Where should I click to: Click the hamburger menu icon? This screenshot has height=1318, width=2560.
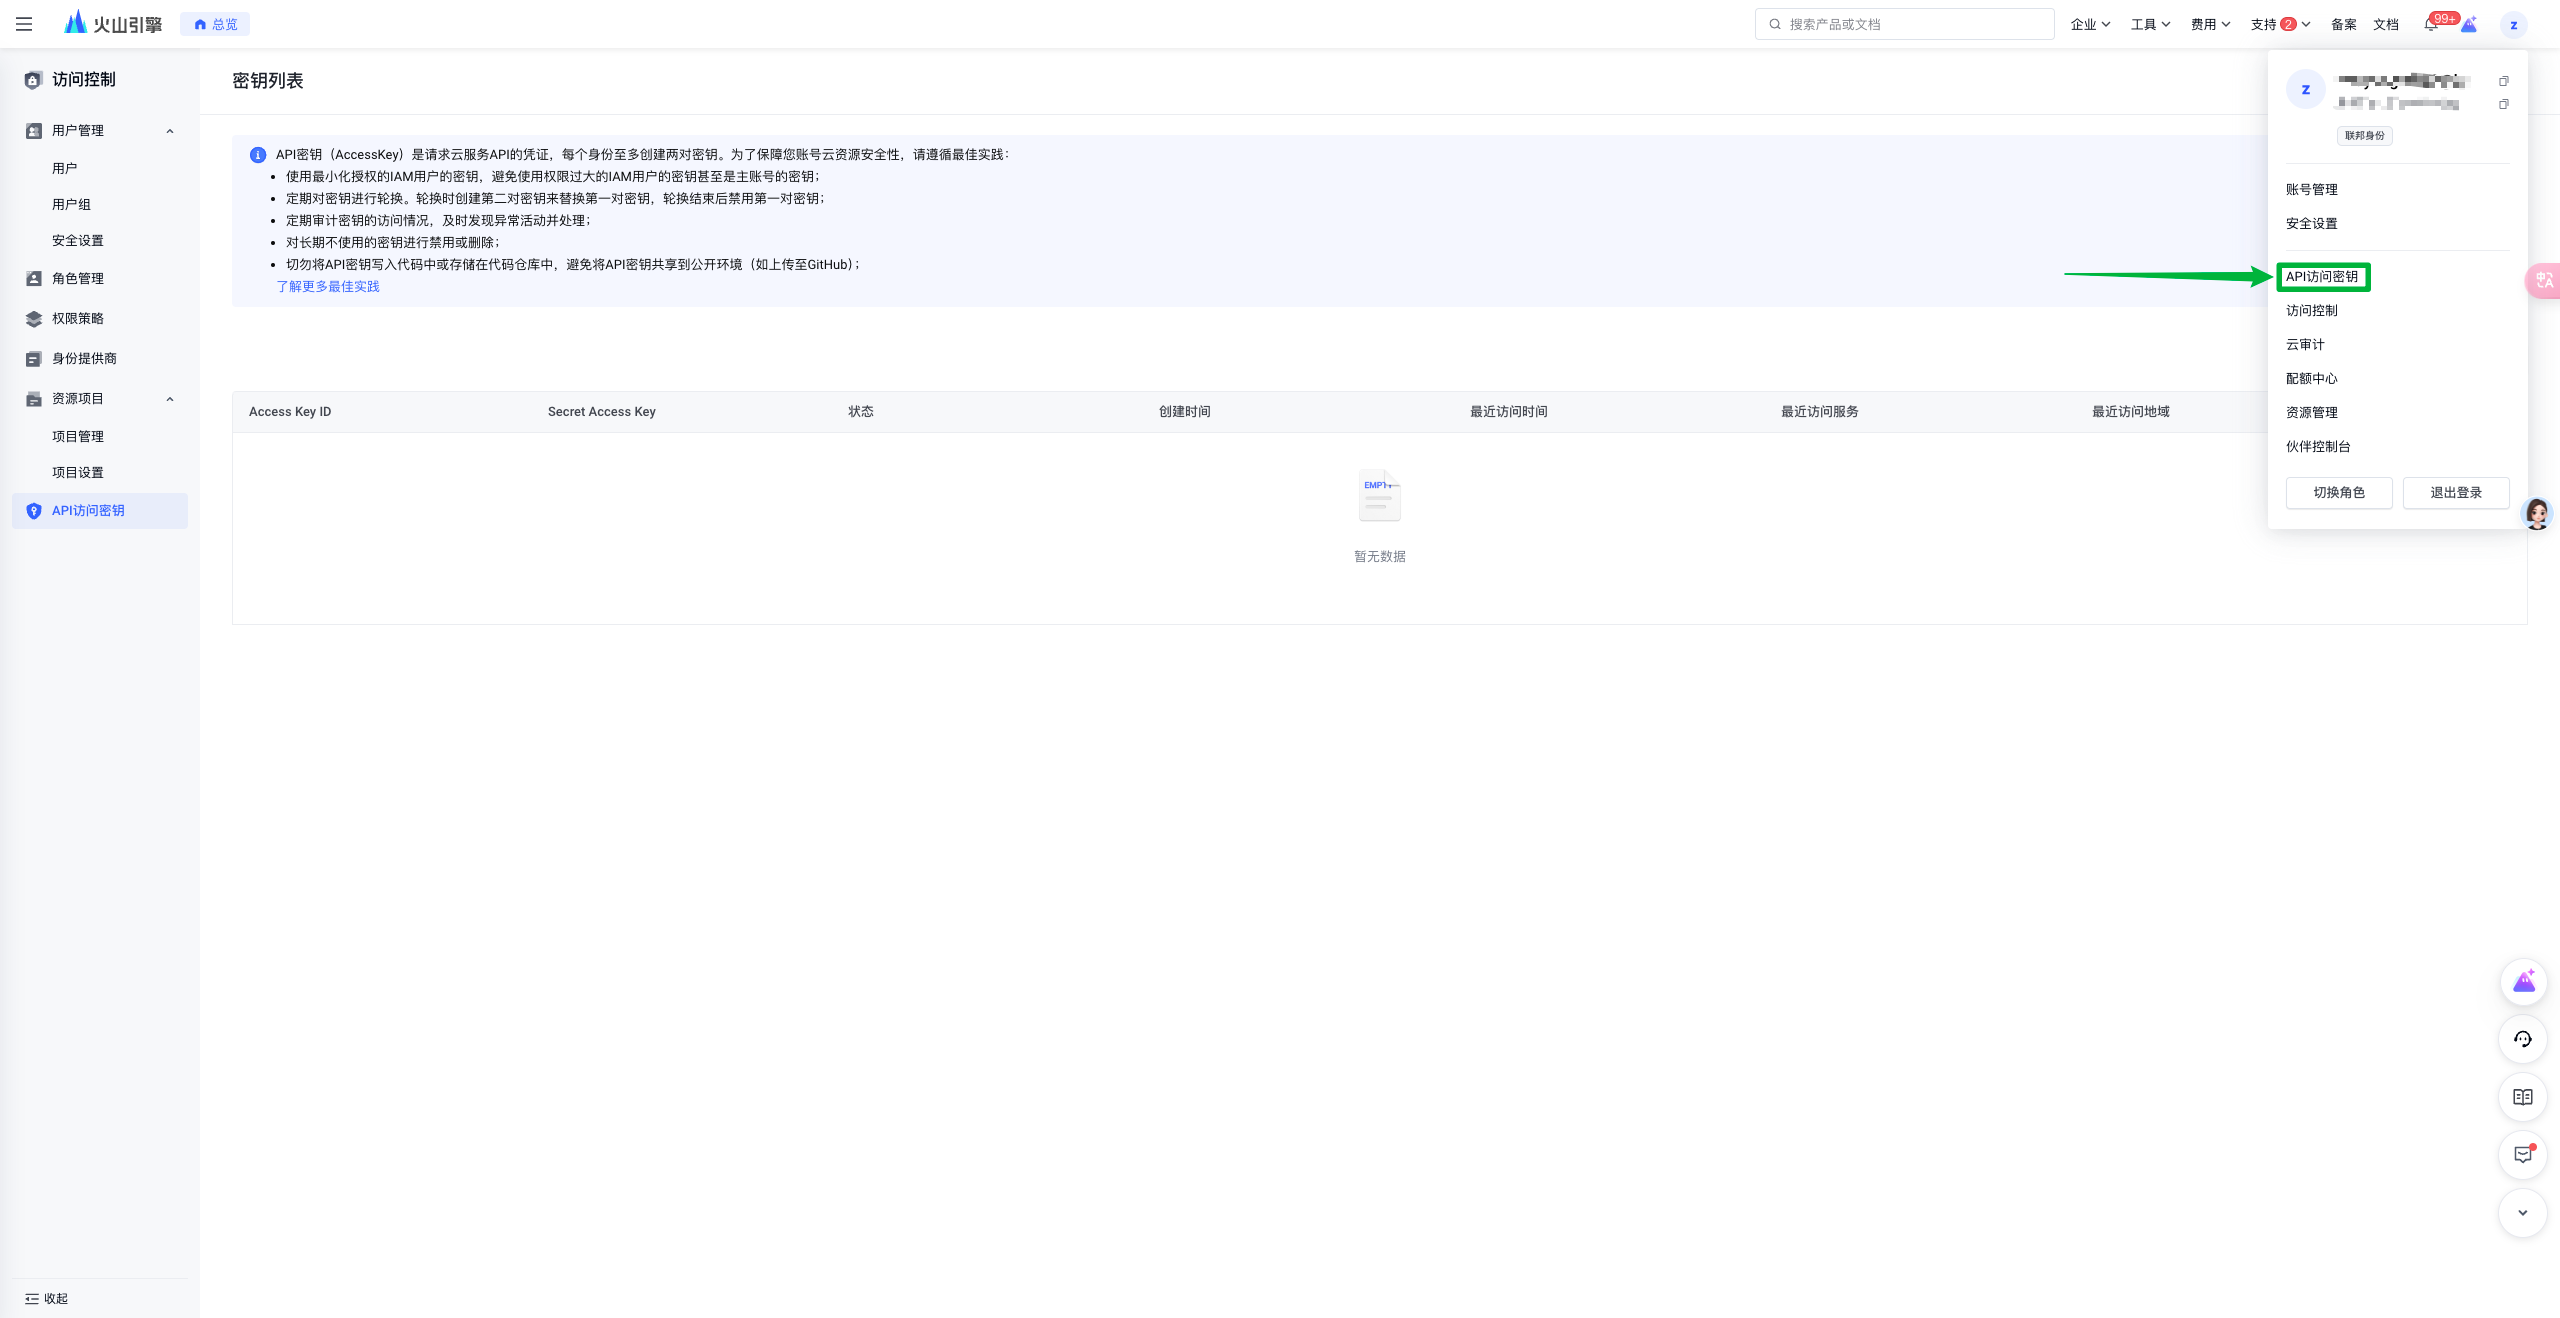pyautogui.click(x=24, y=24)
